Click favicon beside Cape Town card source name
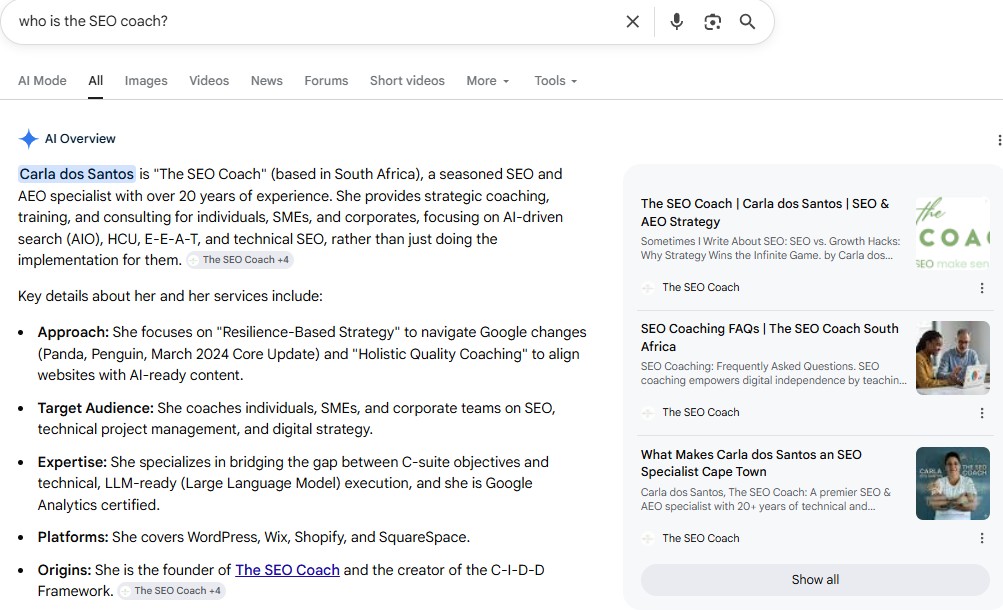The width and height of the screenshot is (1003, 610). [x=647, y=538]
